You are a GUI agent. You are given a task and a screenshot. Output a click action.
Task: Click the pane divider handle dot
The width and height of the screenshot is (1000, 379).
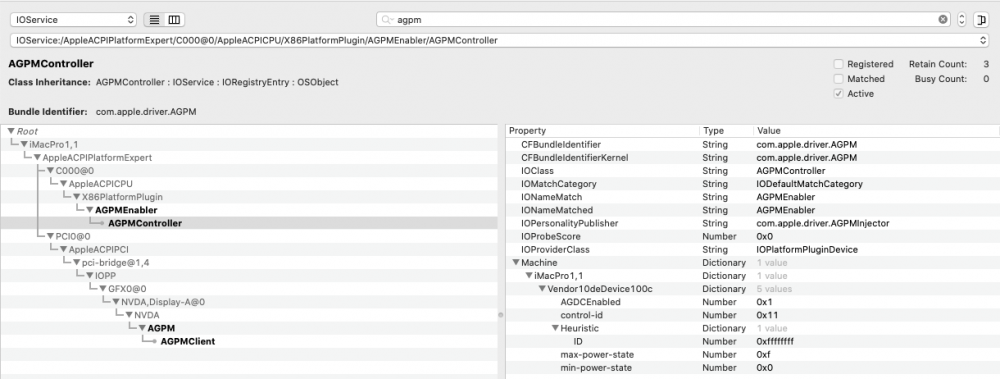(x=501, y=315)
